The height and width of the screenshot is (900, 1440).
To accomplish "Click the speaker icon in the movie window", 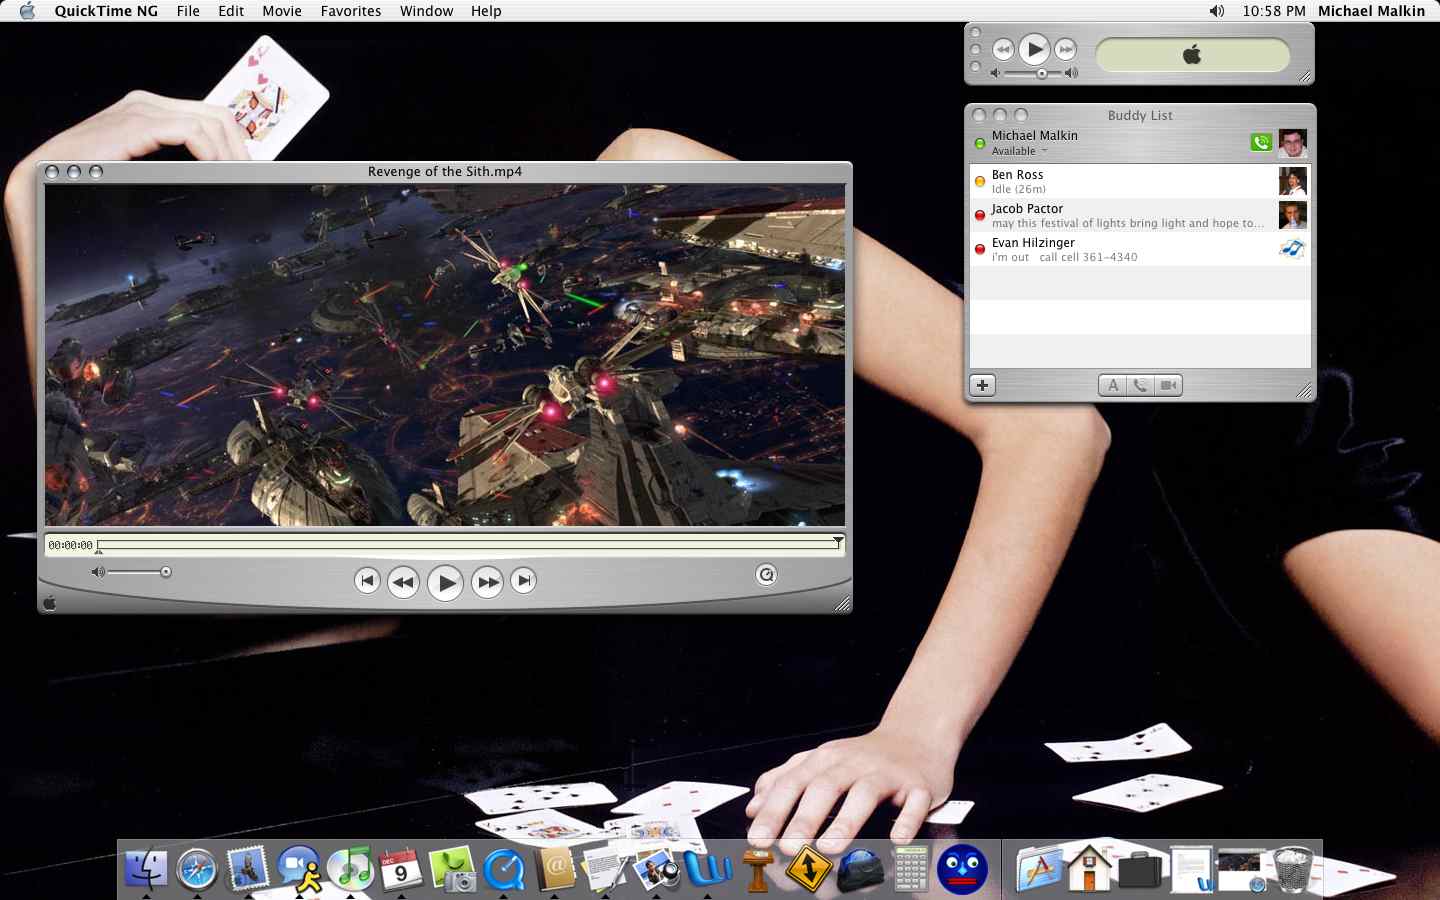I will click(97, 572).
